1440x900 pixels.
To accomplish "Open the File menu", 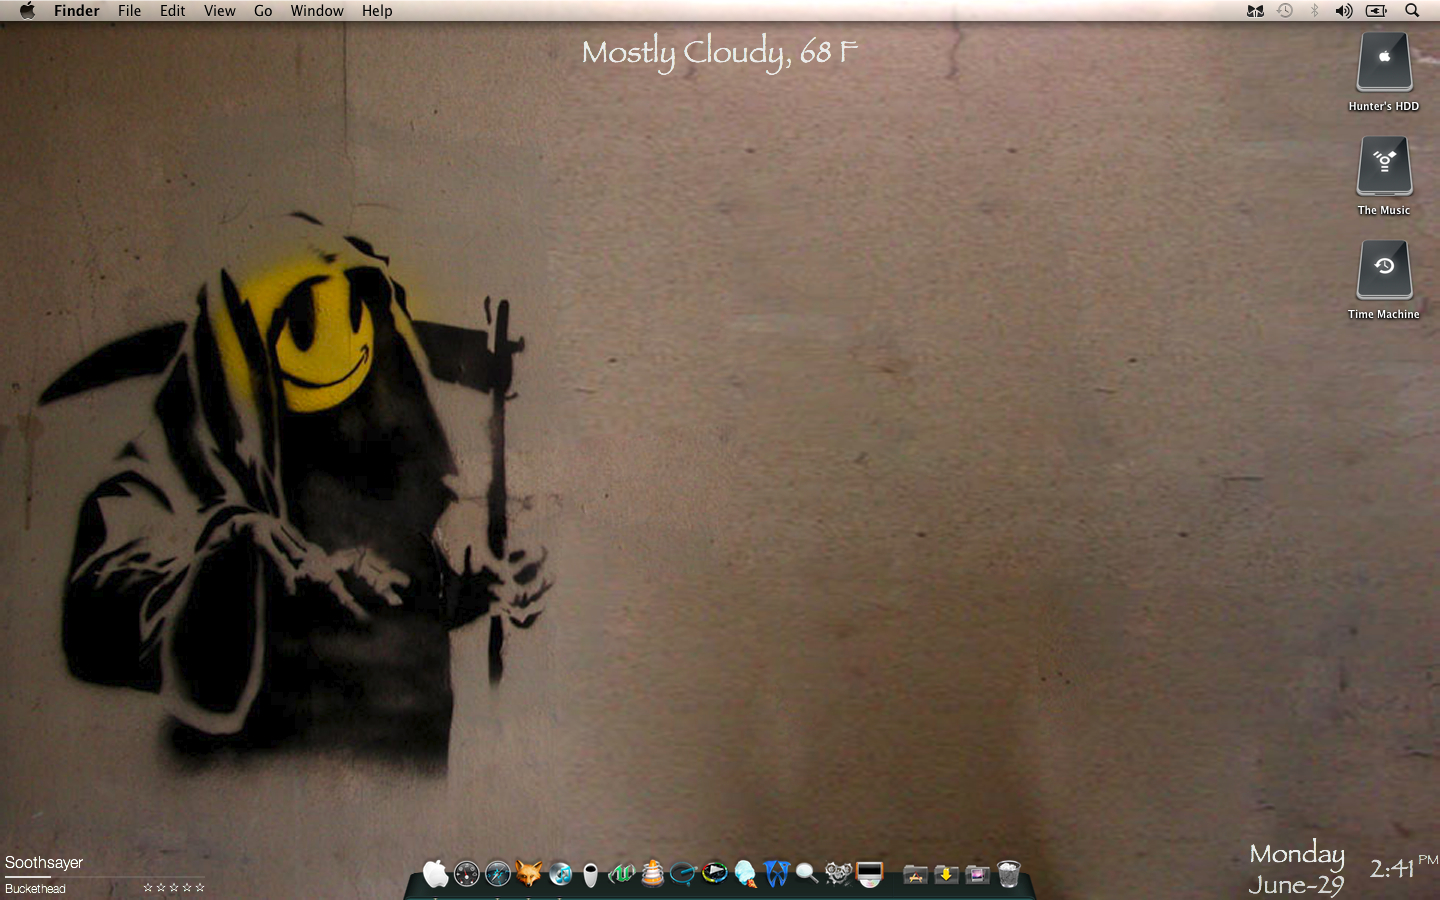I will coord(129,11).
